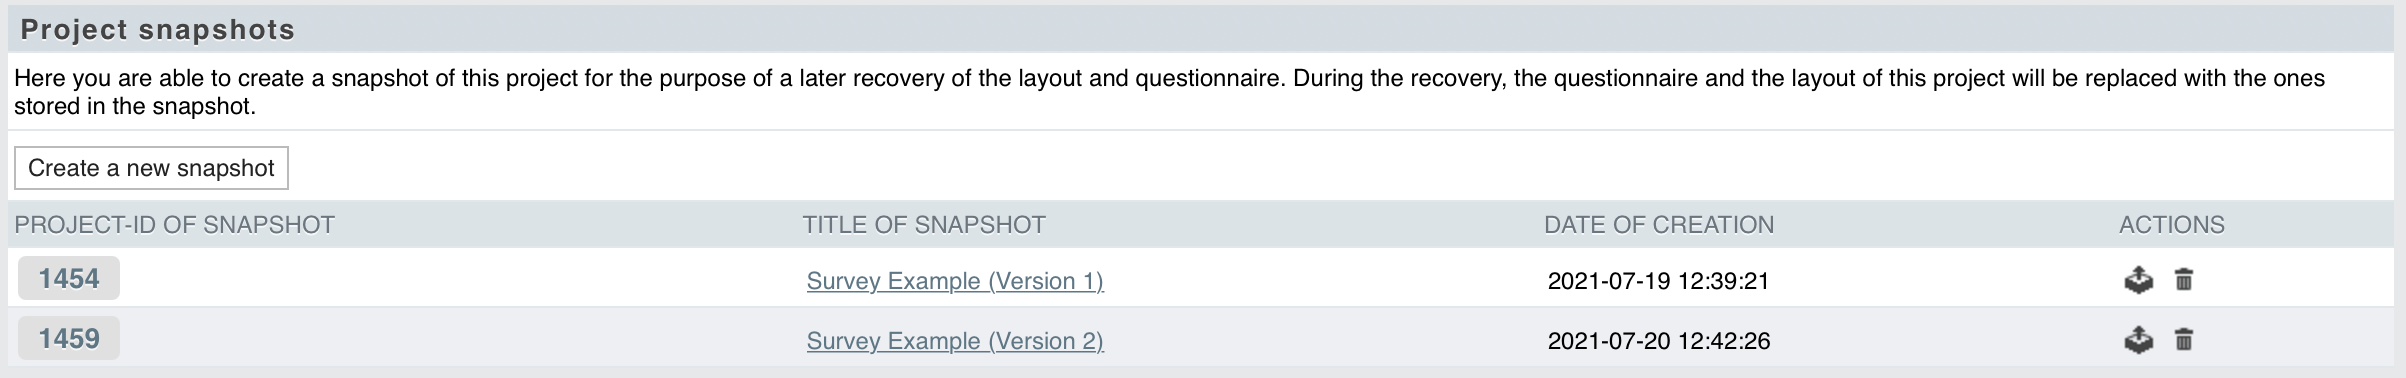Create a new snapshot
Viewport: 2406px width, 378px height.
pos(151,168)
